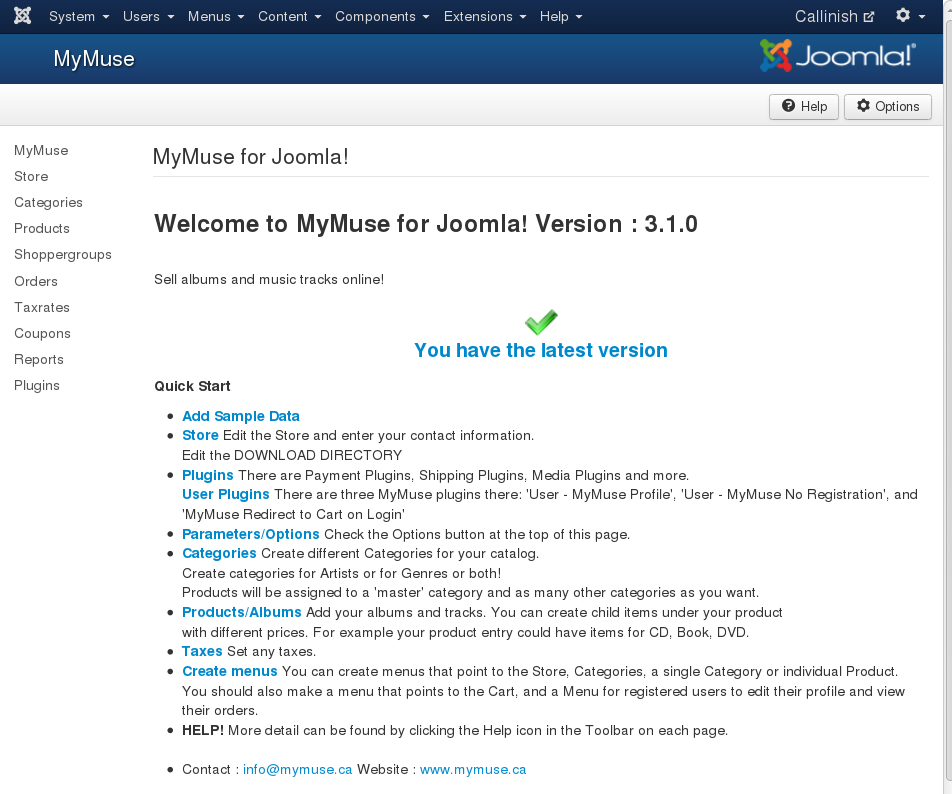Click the Help toolbar button
The image size is (952, 794).
click(x=804, y=106)
